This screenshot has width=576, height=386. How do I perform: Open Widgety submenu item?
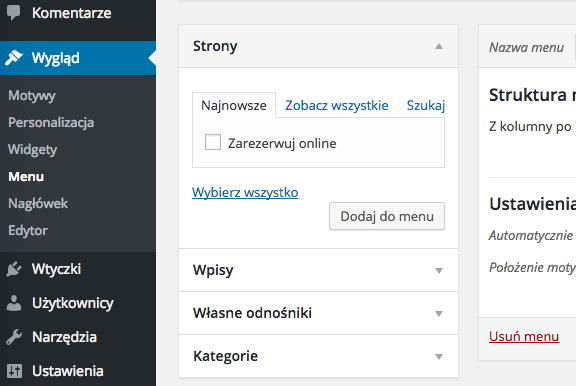coord(33,149)
